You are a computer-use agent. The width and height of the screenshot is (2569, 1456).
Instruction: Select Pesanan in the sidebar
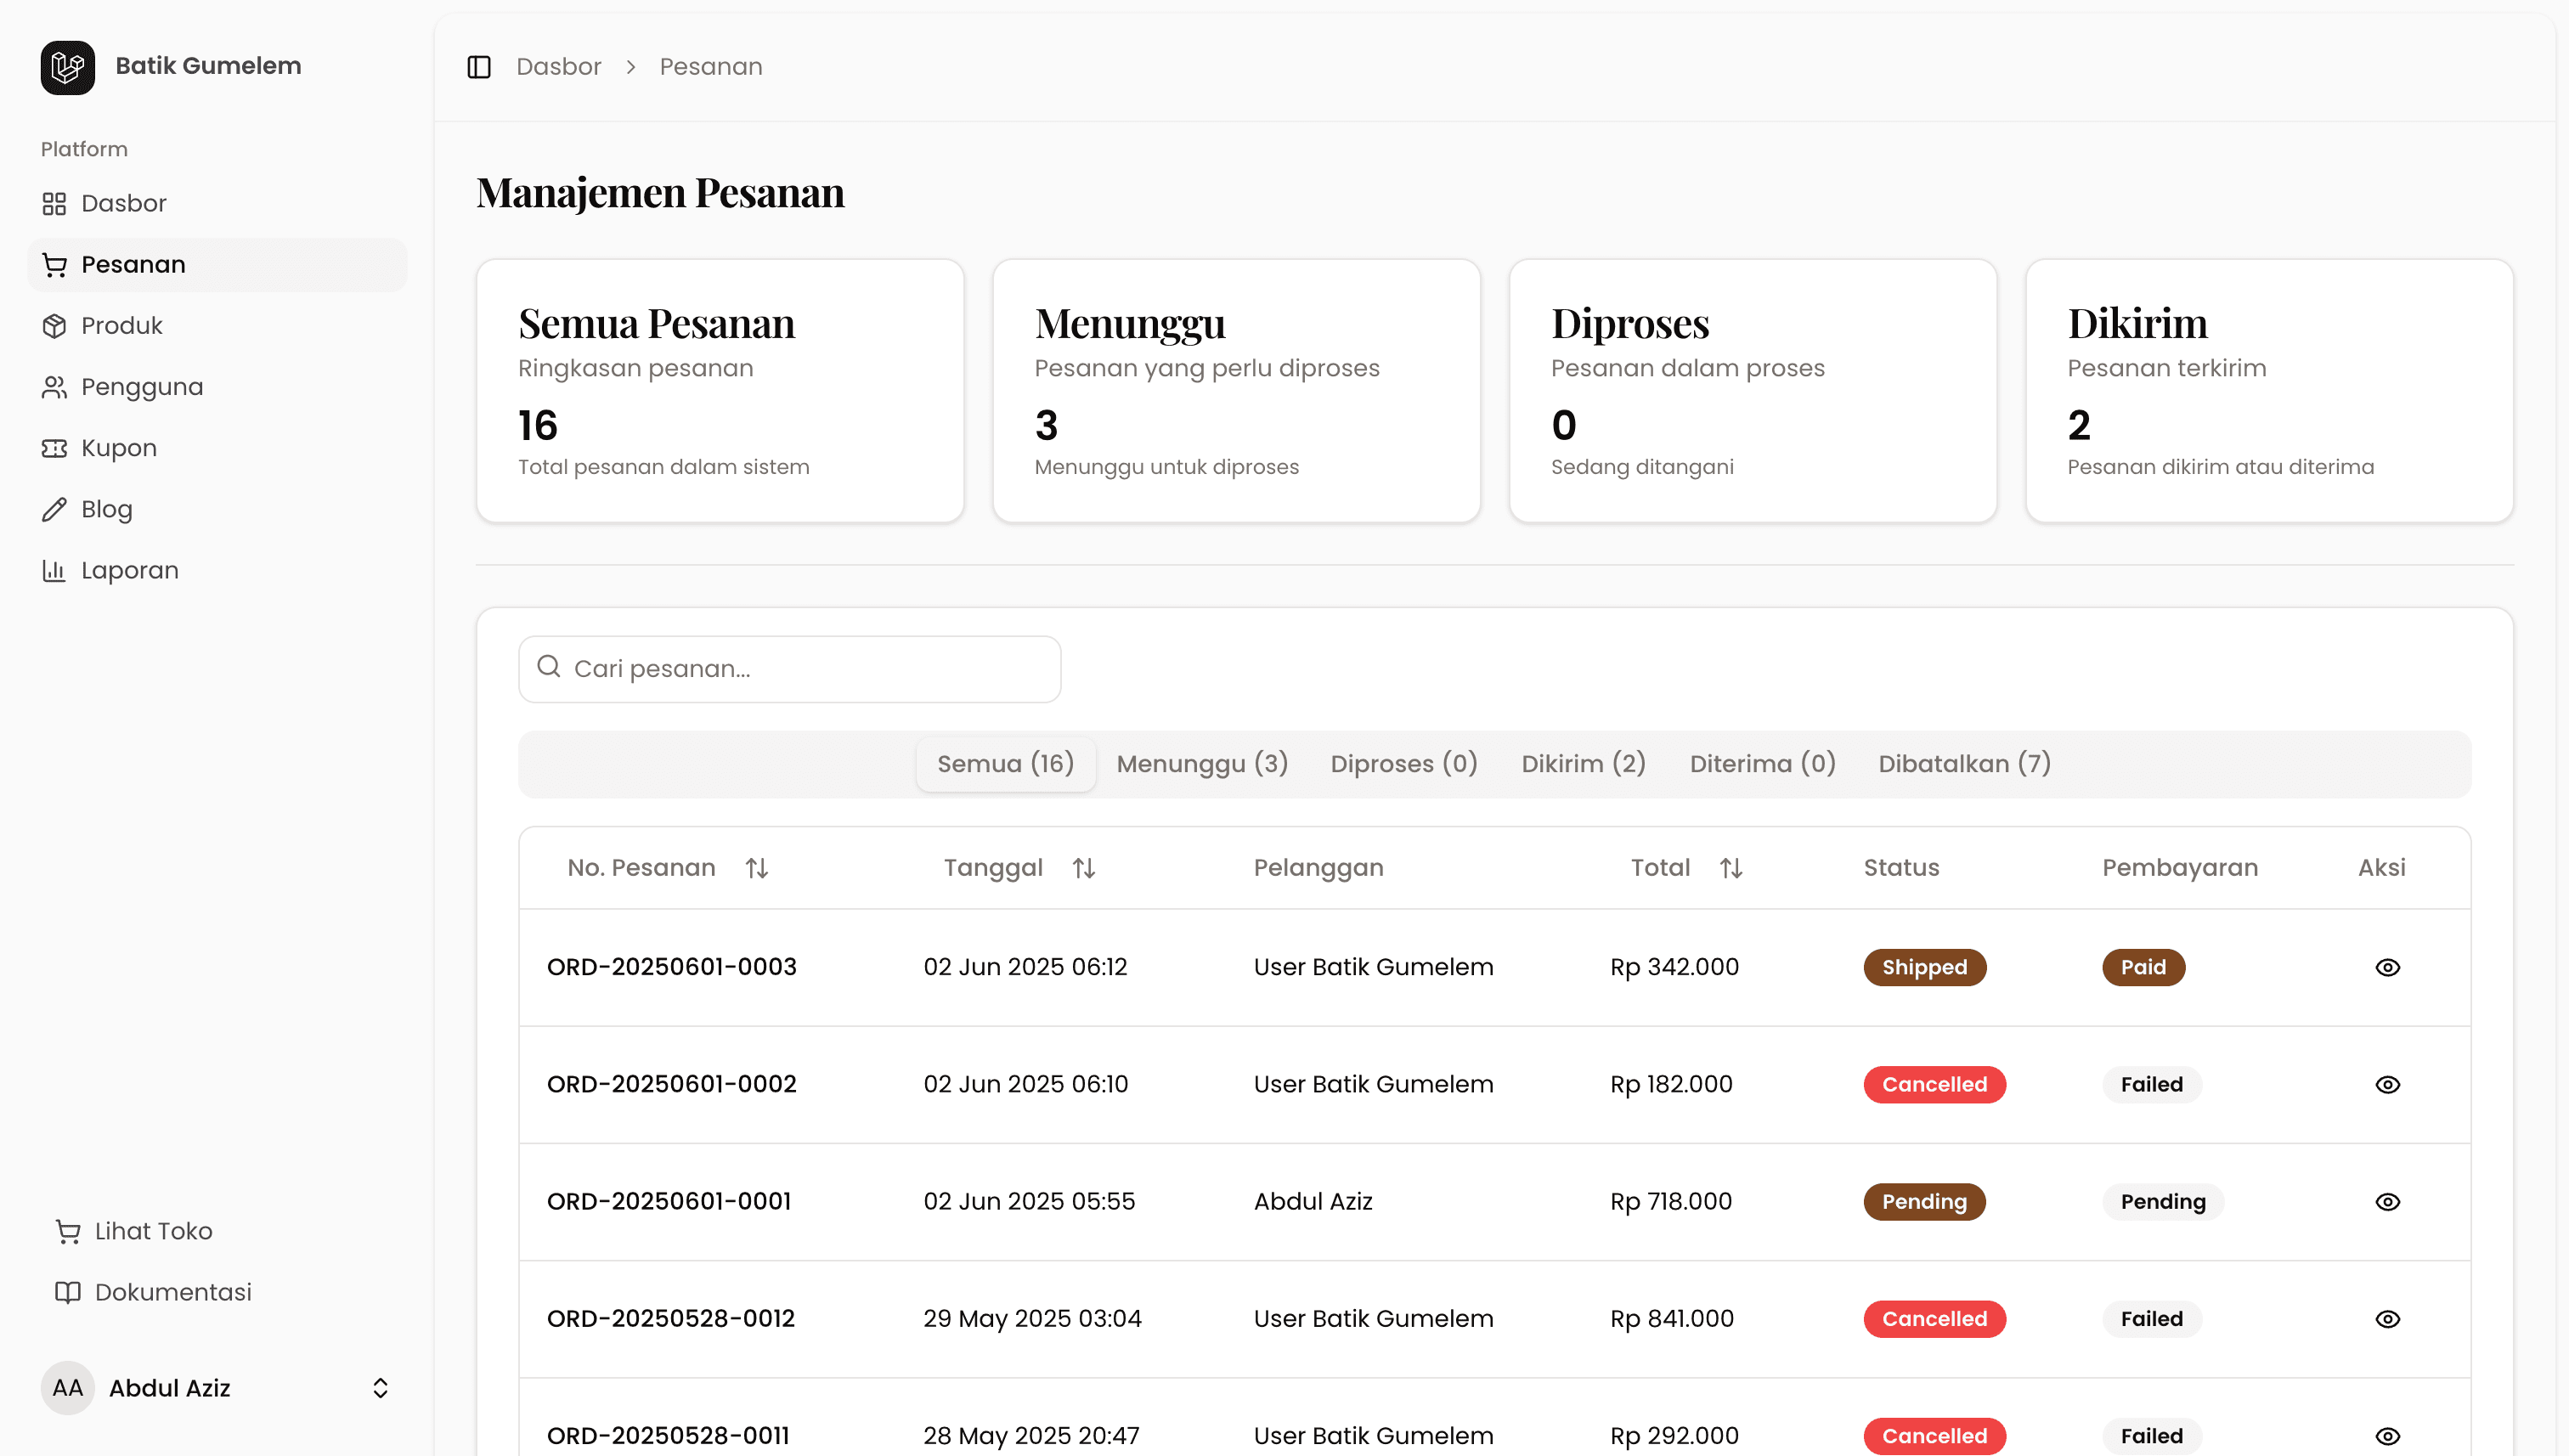[217, 265]
